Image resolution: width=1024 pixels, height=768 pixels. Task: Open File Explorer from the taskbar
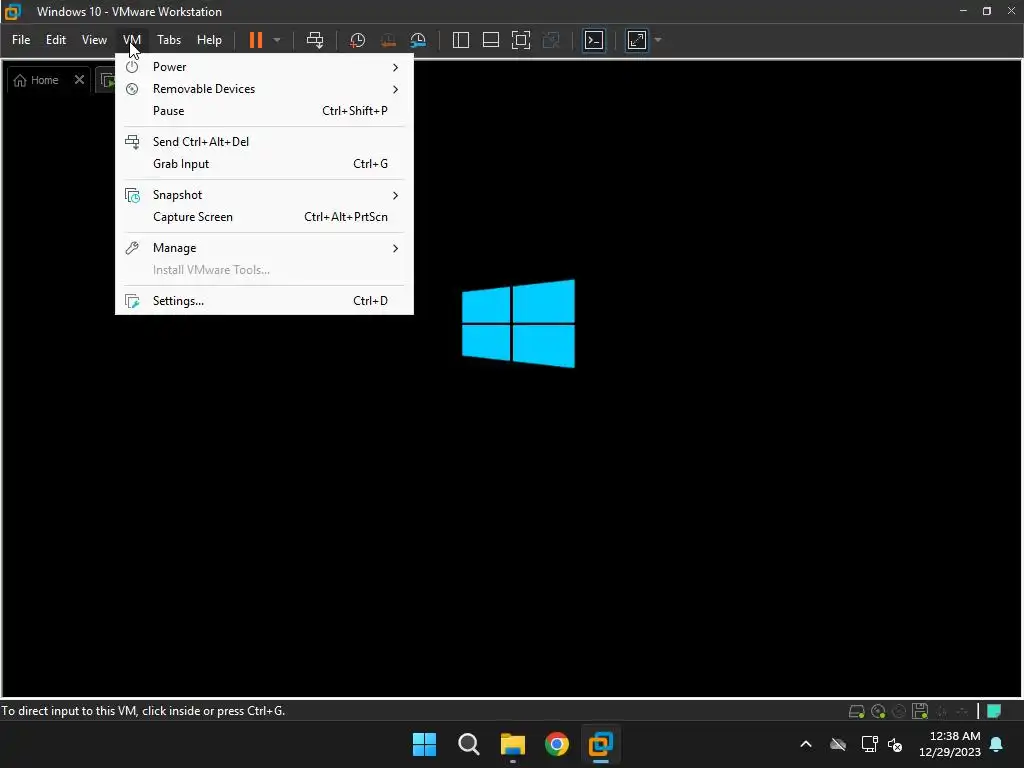point(513,744)
